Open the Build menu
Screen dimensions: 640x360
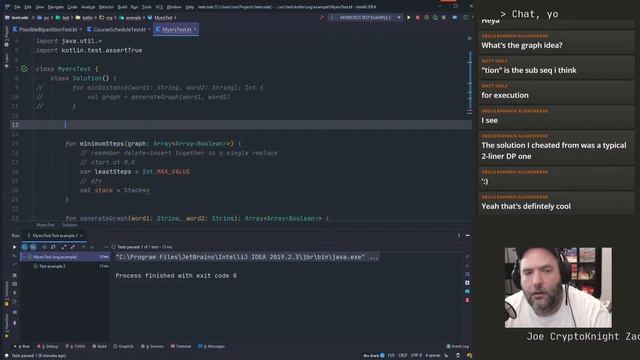[x=122, y=7]
